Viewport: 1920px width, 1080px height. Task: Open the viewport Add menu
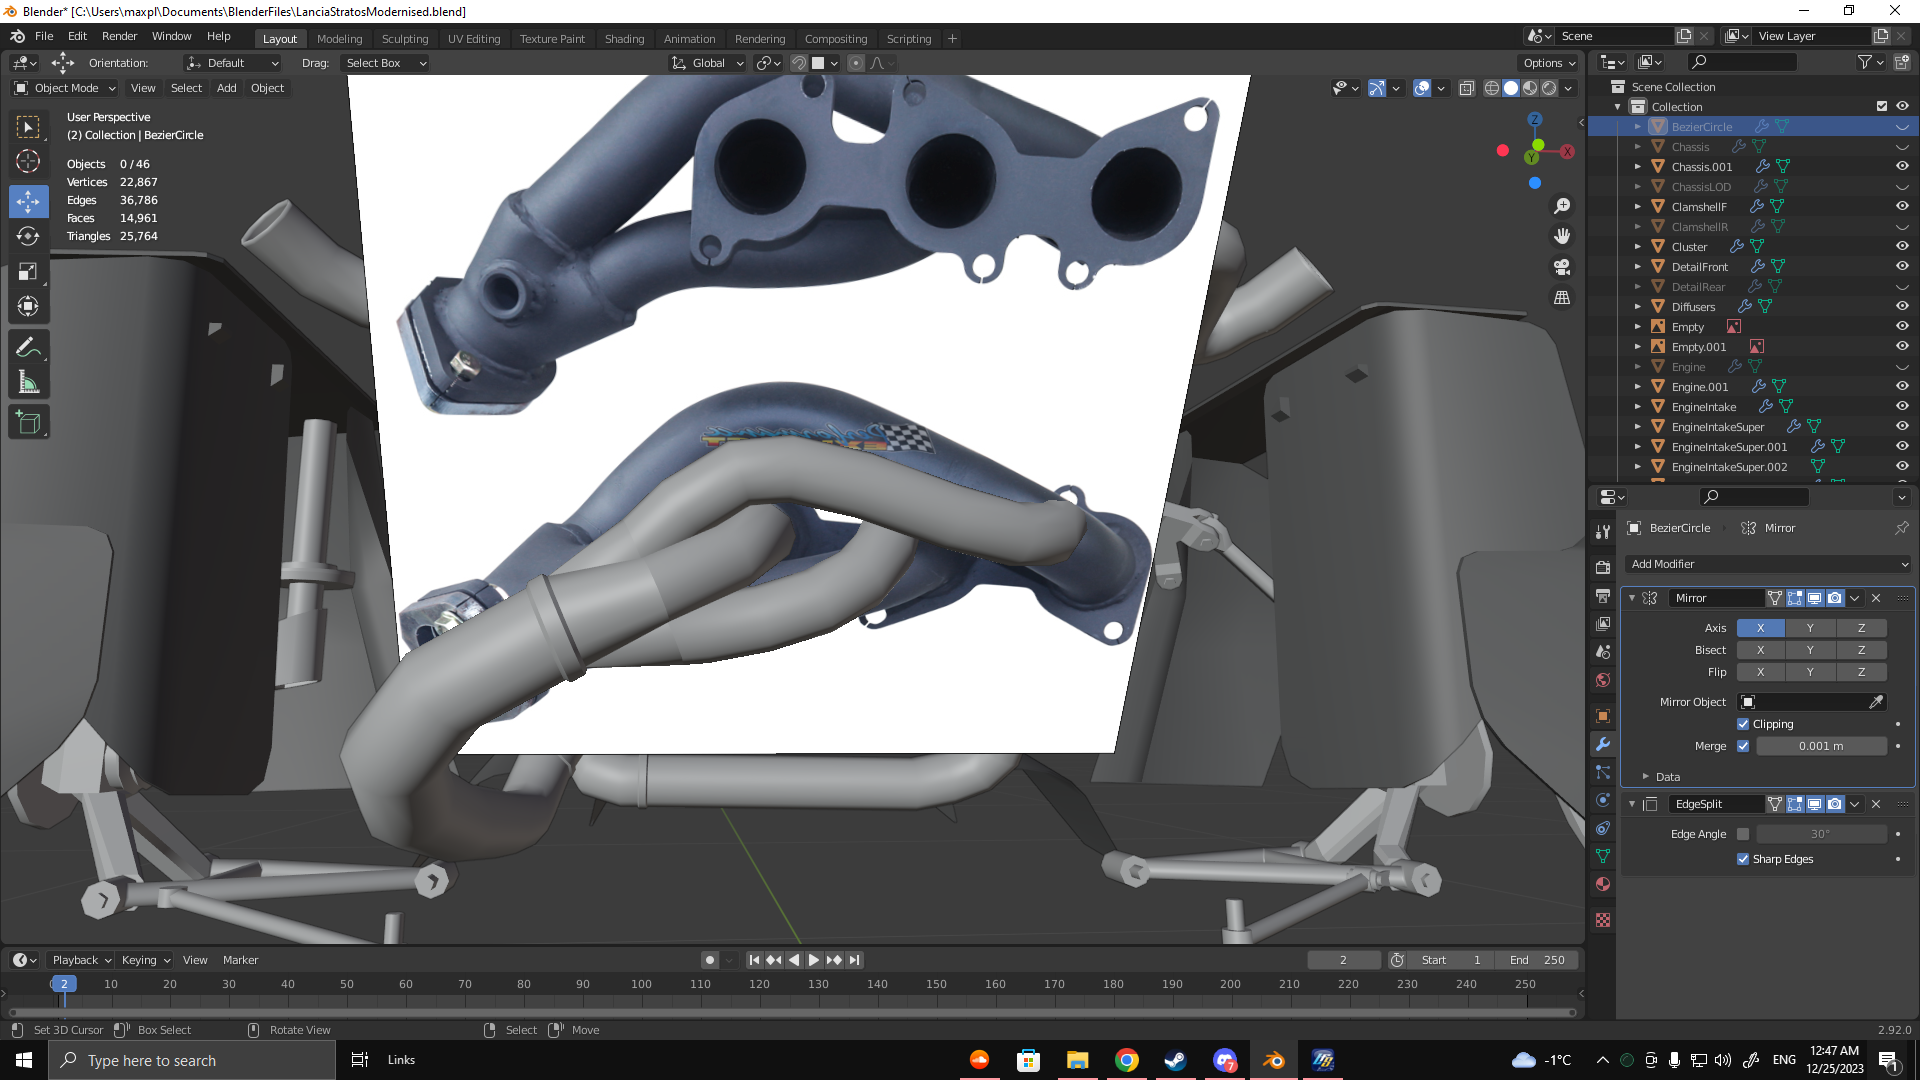[227, 88]
